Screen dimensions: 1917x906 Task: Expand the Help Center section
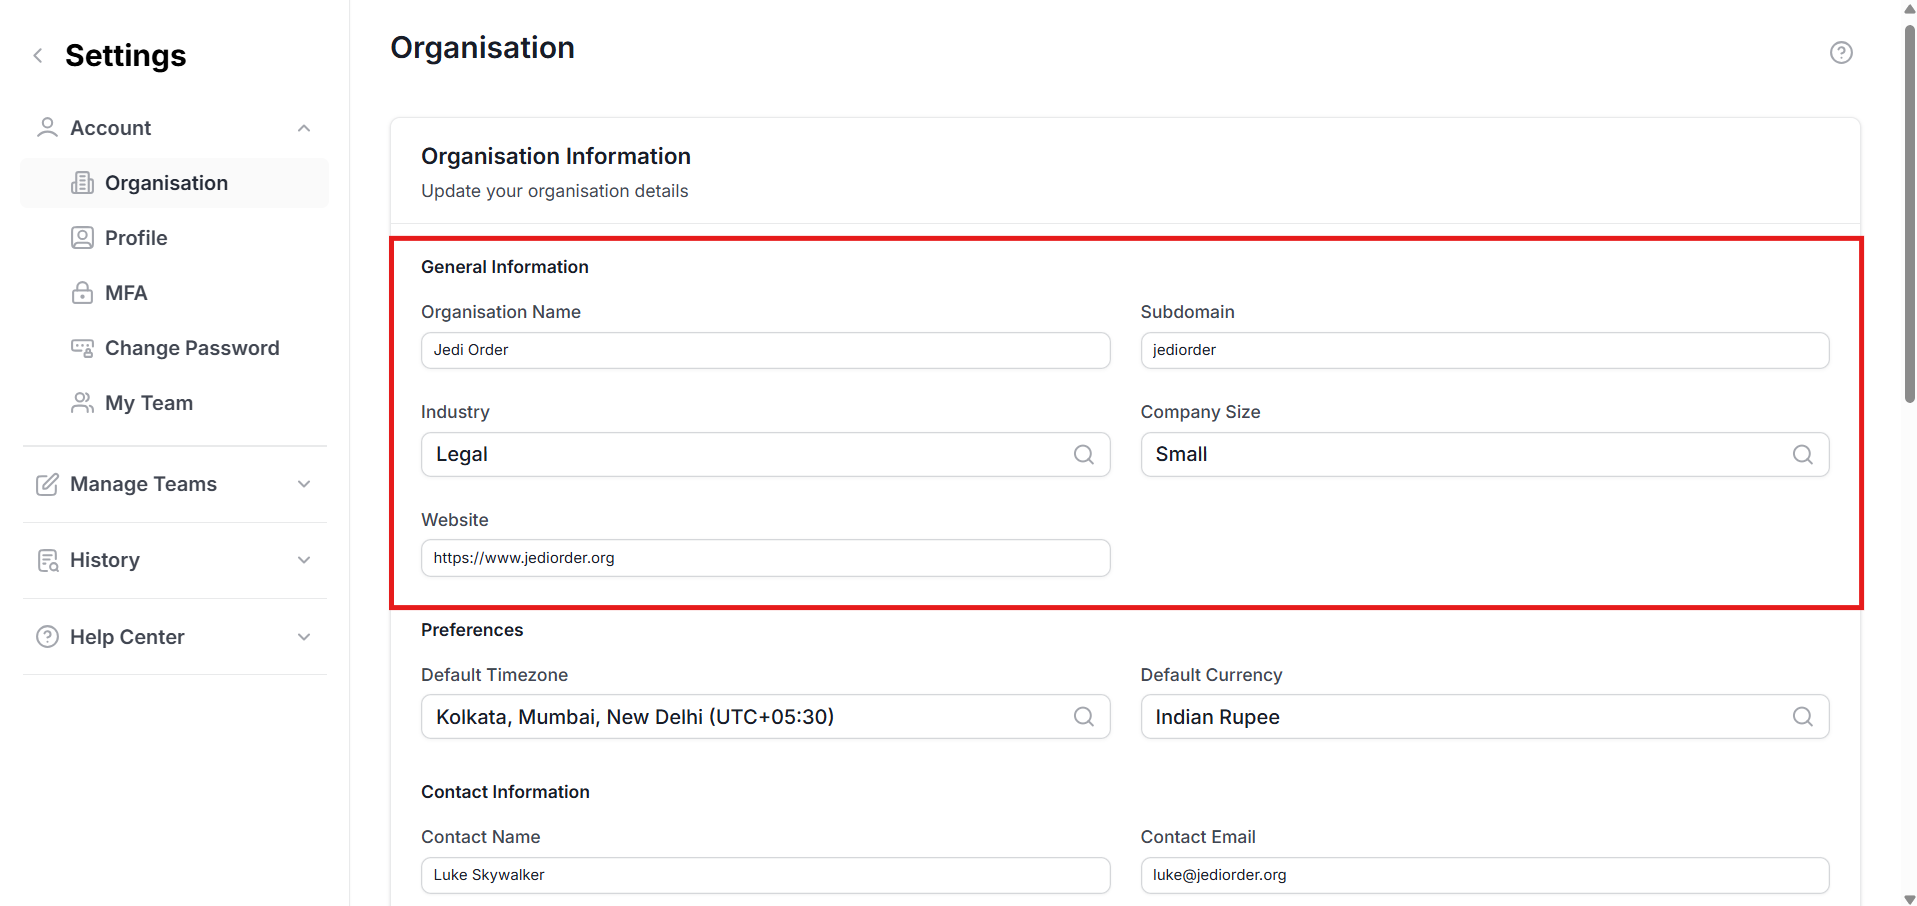(304, 637)
